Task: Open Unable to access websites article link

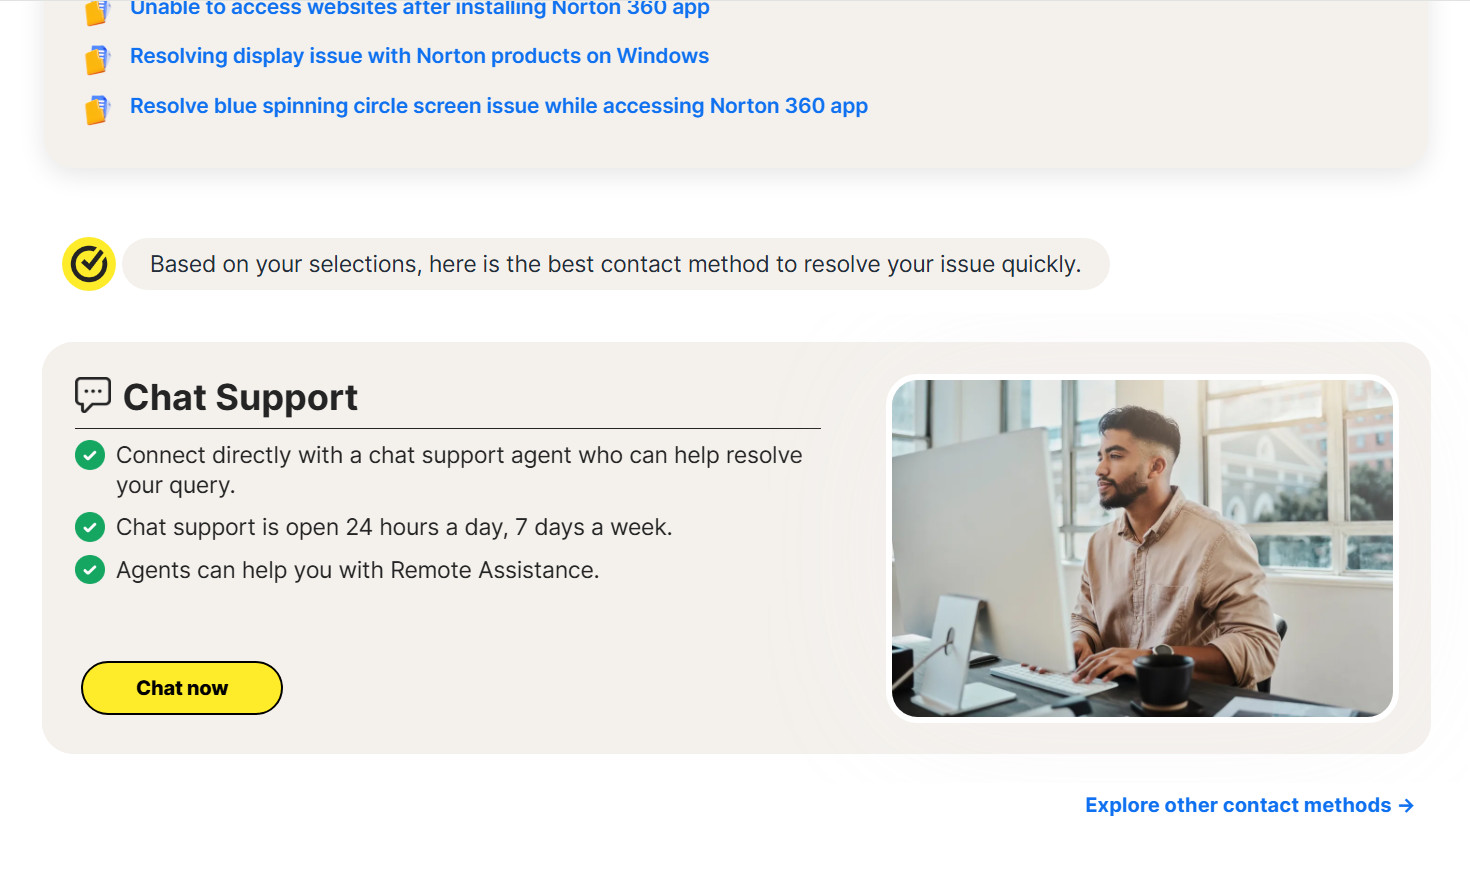Action: pyautogui.click(x=419, y=9)
